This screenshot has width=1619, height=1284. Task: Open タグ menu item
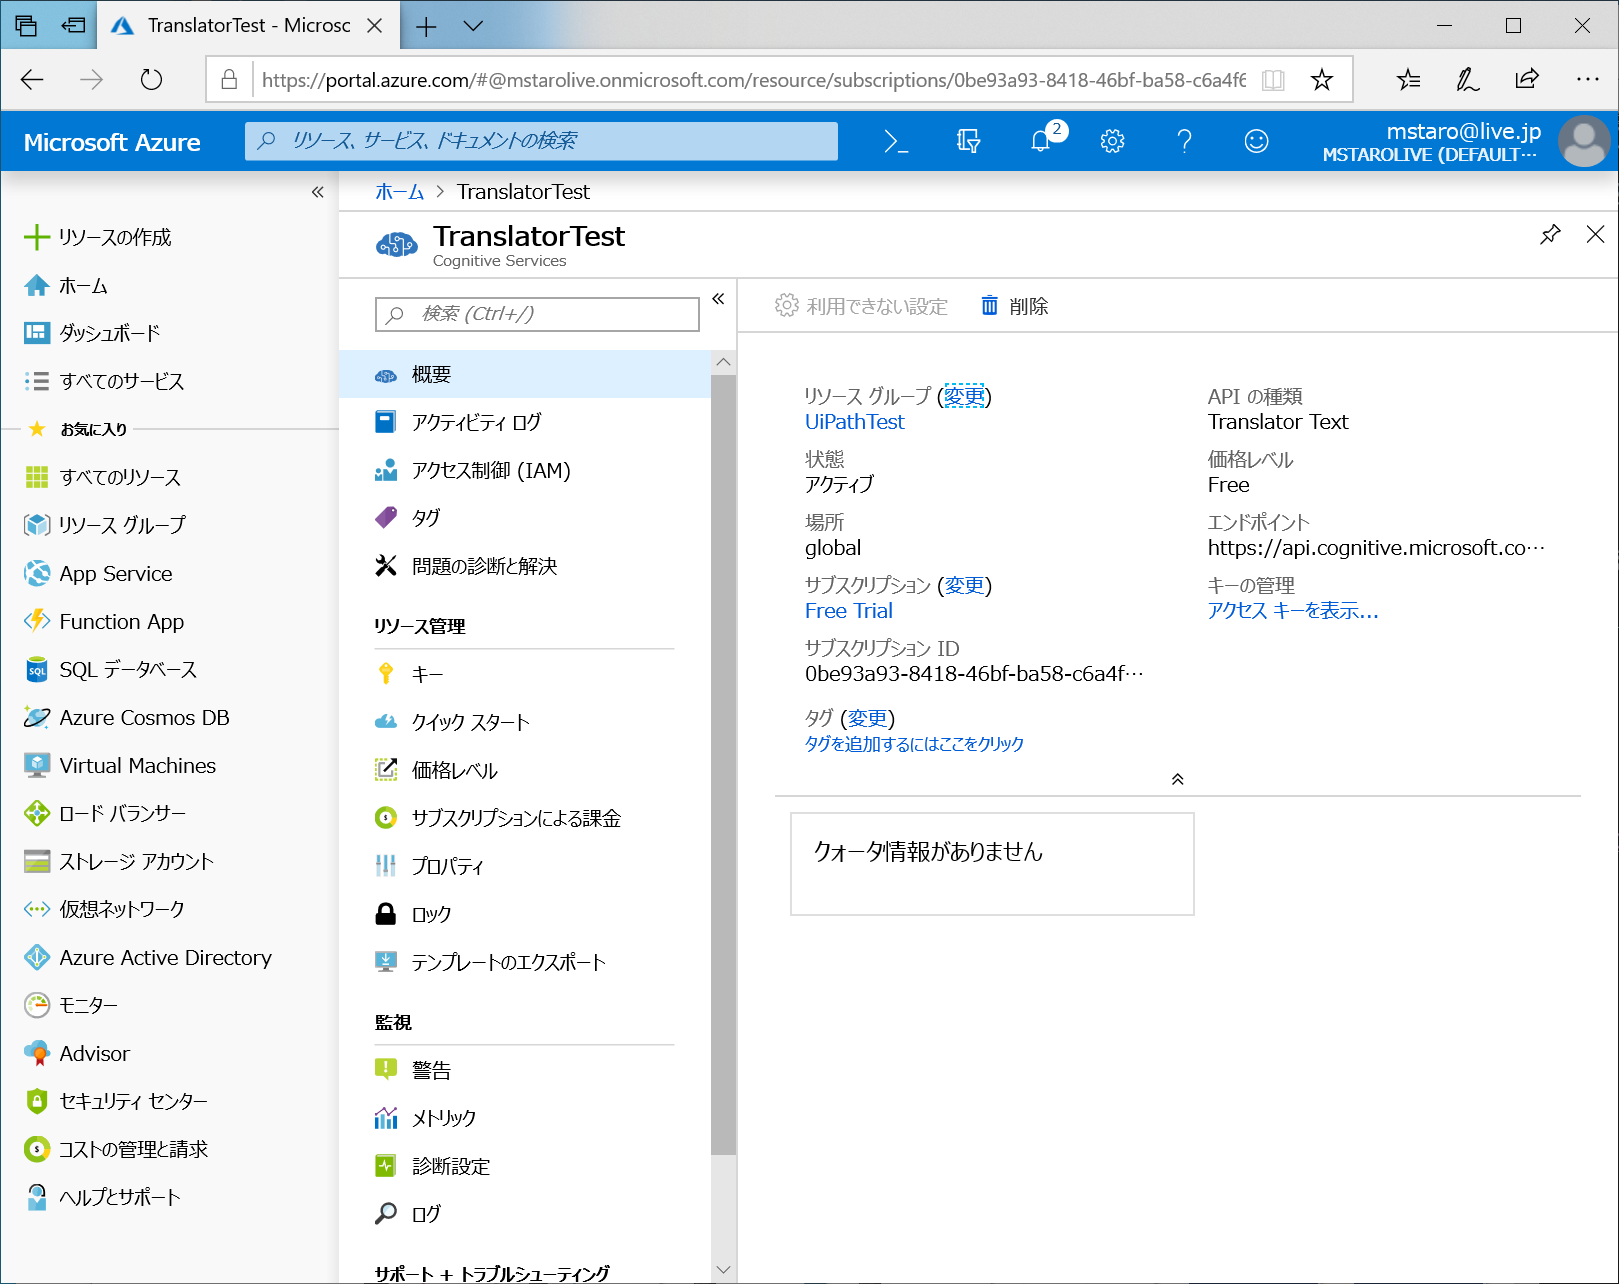[x=525, y=518]
